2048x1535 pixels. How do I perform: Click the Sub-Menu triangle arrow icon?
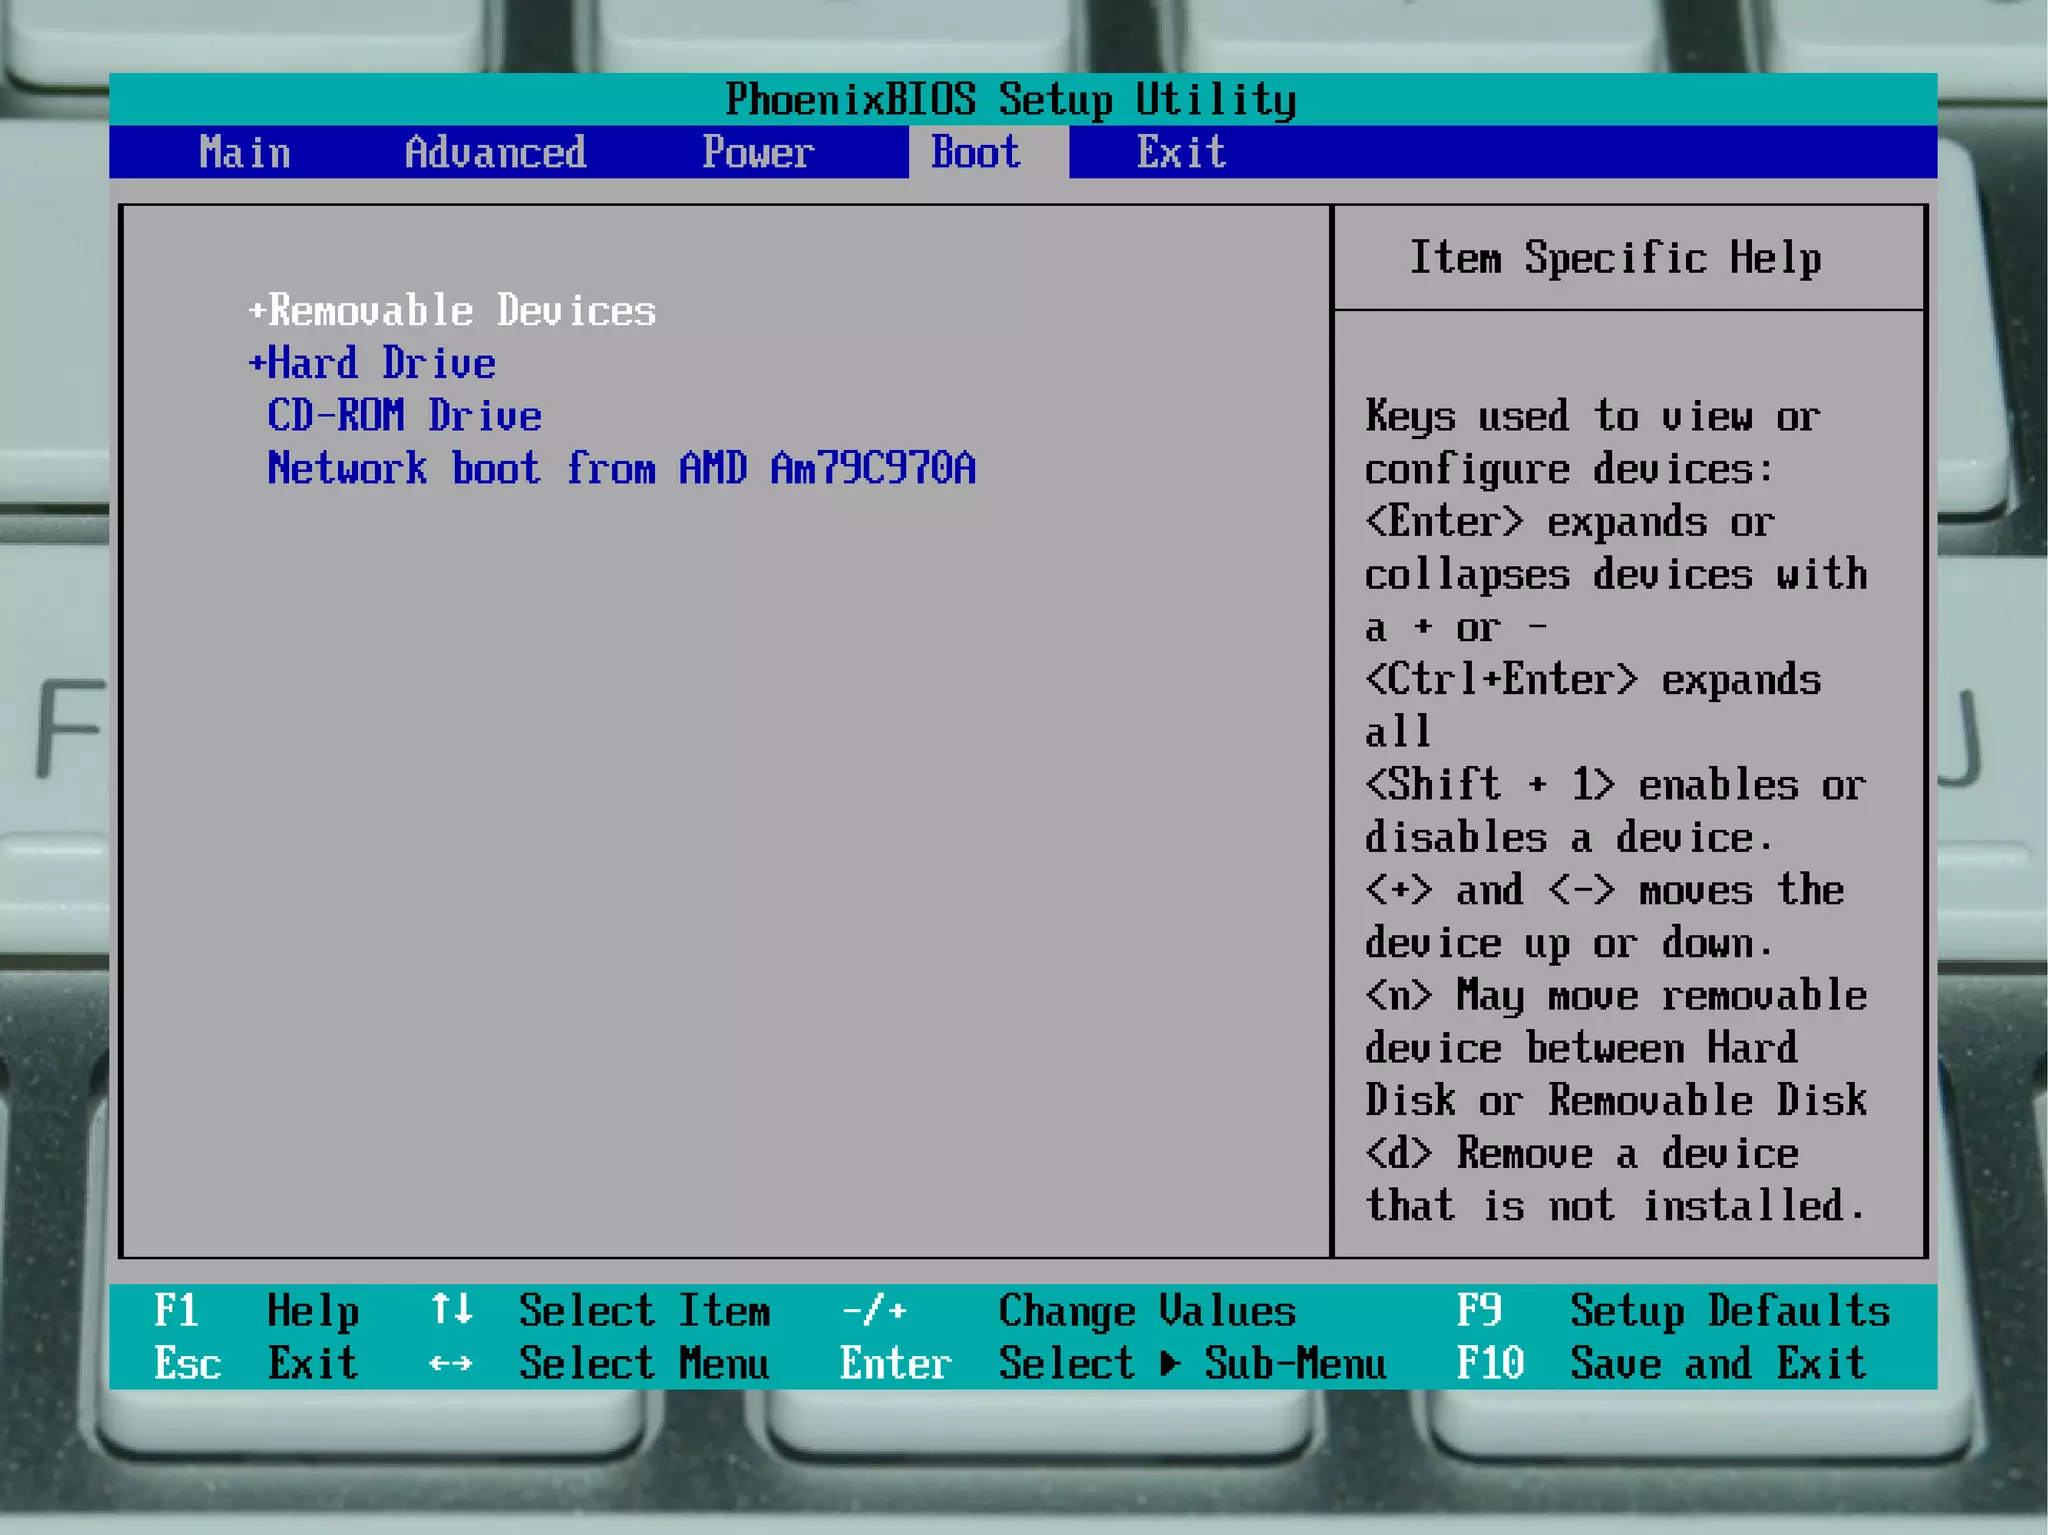[1169, 1363]
